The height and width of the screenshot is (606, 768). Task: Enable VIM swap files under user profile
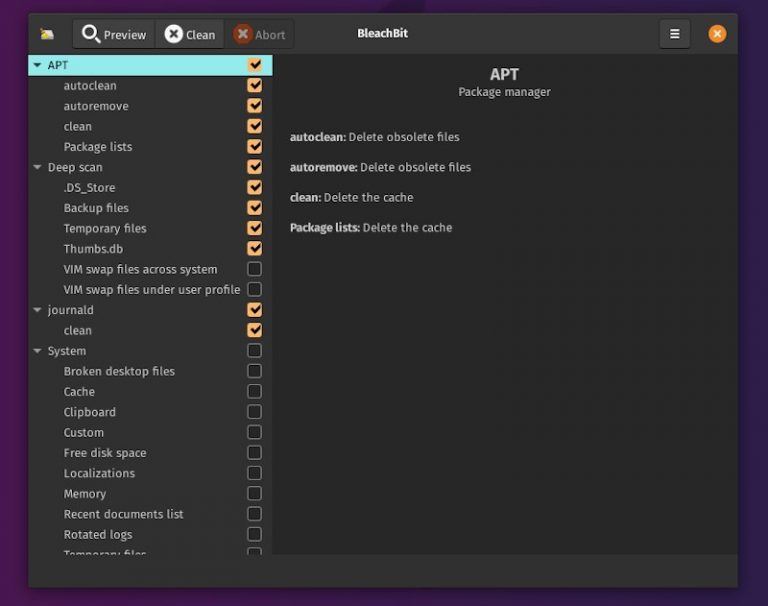(255, 290)
